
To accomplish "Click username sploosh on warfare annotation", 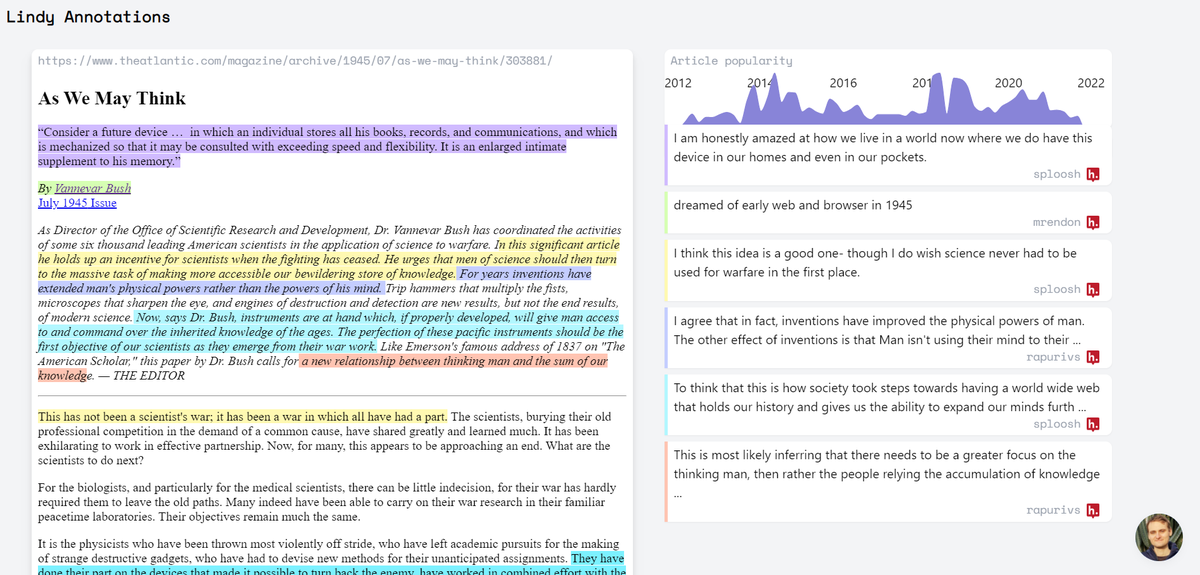I will [1057, 290].
